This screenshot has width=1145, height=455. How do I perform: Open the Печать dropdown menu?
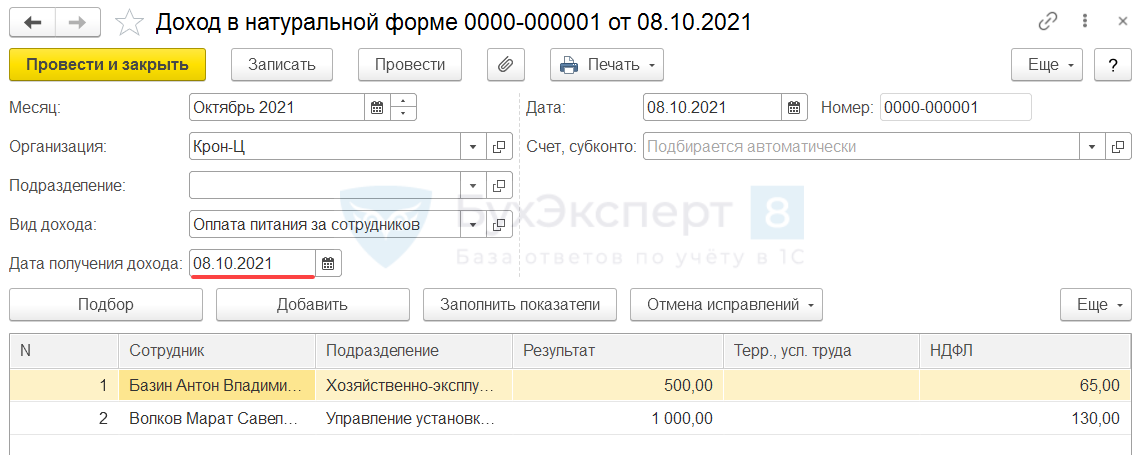(x=607, y=64)
